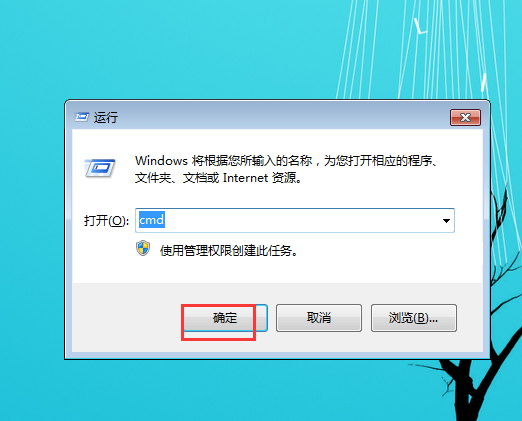Click empty teal desktop area above dialog
Viewport: 522px width, 421px height.
point(167,50)
